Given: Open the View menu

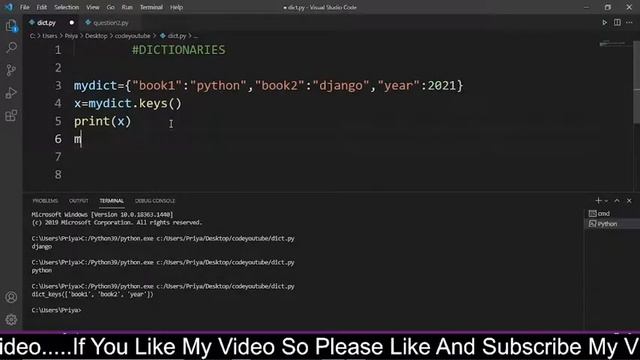Looking at the screenshot, I should [93, 7].
